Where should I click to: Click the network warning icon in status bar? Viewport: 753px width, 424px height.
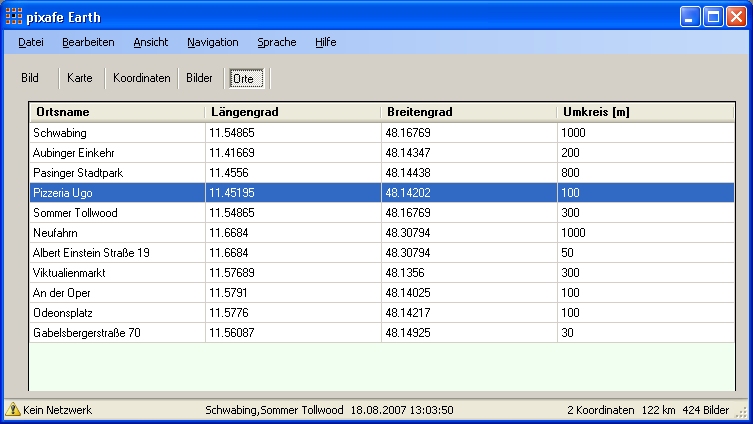(x=13, y=410)
